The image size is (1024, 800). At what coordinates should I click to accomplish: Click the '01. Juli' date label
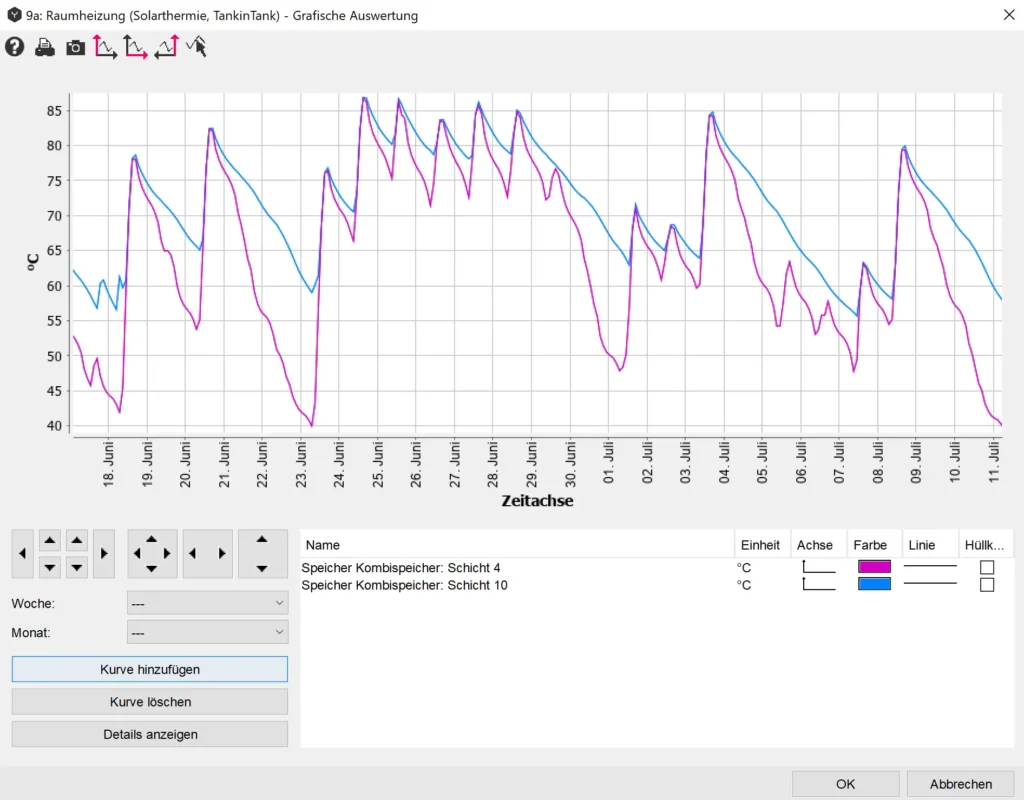pyautogui.click(x=609, y=462)
